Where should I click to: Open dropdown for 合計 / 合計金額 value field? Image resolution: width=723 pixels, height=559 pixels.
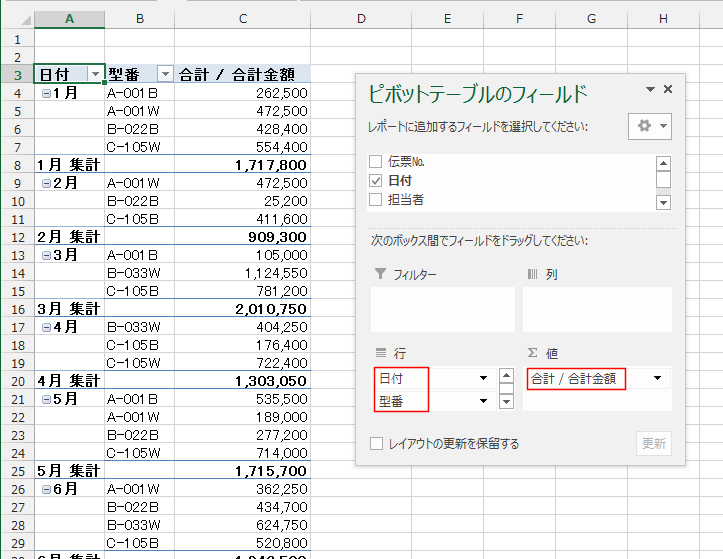658,378
